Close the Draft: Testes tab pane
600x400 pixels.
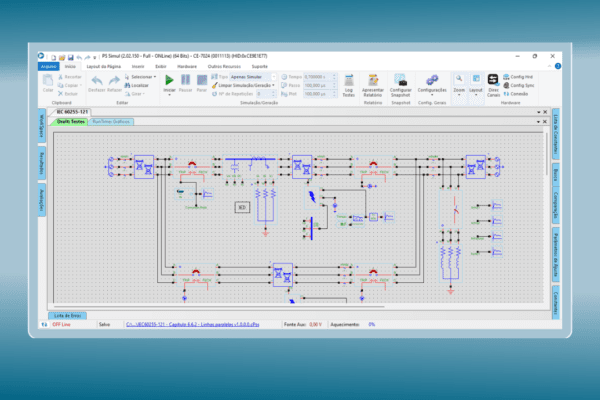[545, 122]
